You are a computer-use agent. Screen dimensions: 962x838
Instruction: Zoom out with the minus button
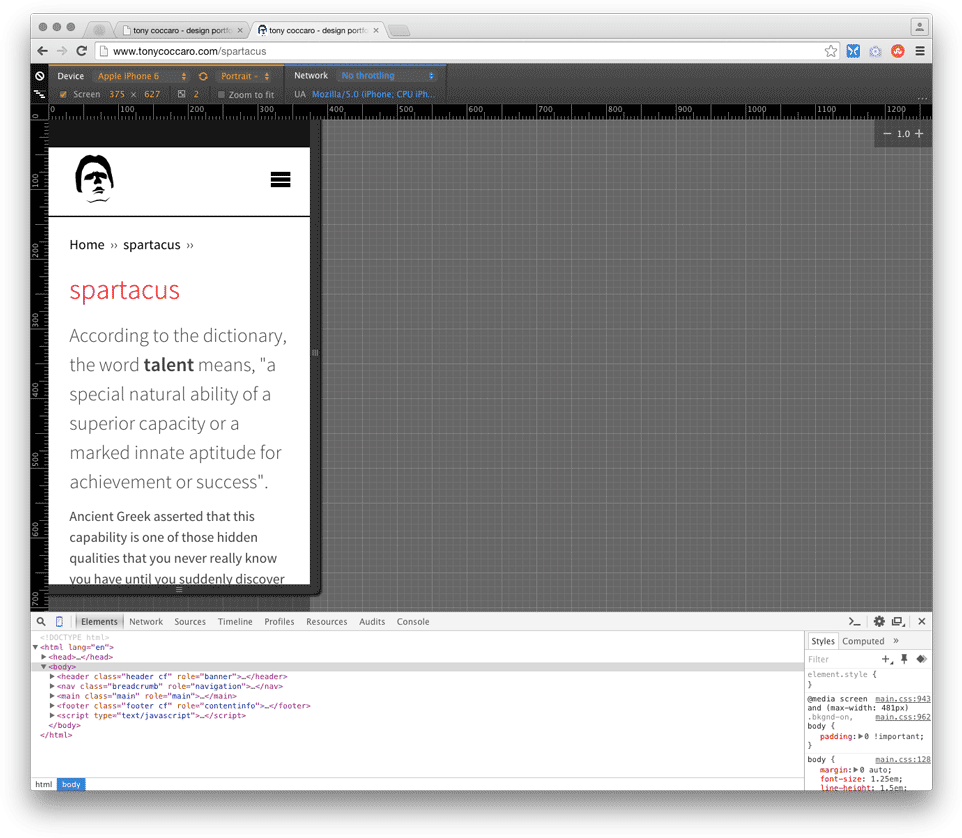[x=887, y=134]
